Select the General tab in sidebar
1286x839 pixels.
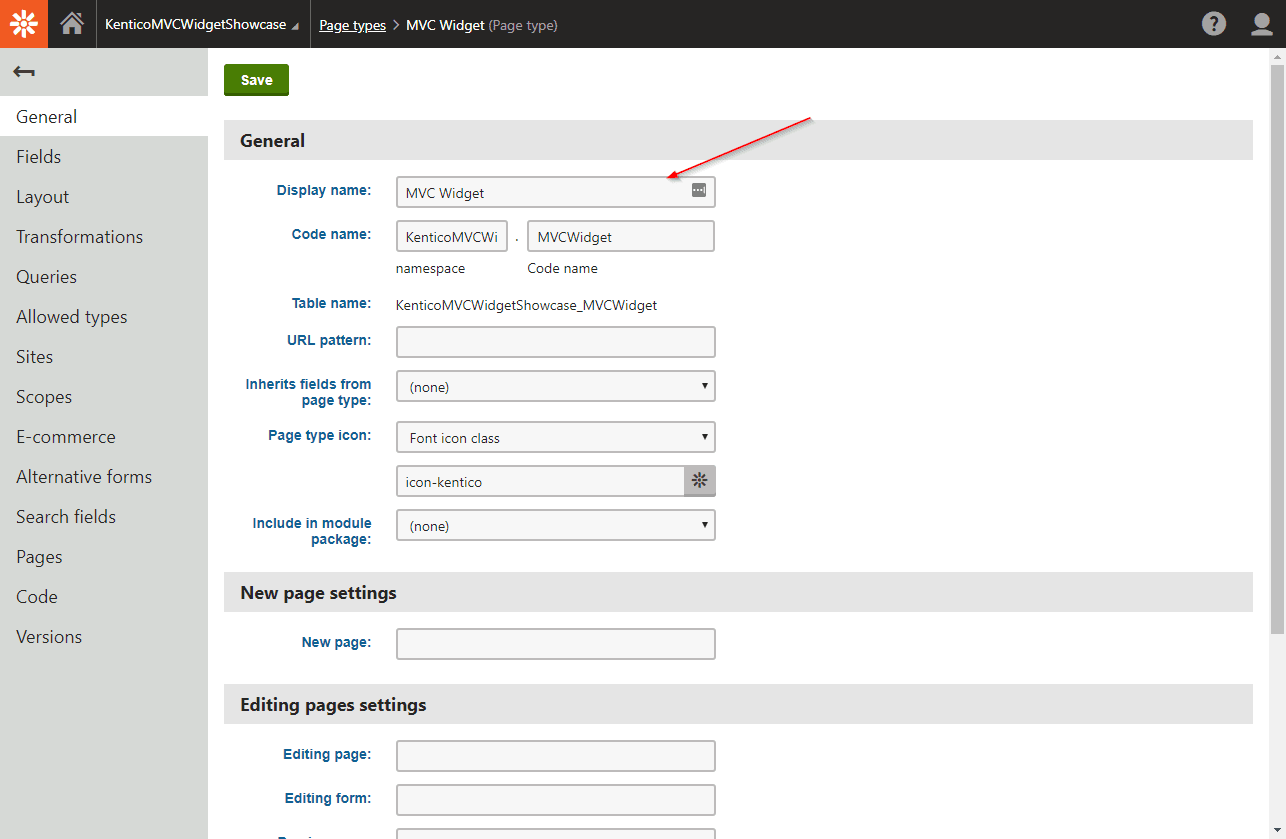(x=104, y=116)
